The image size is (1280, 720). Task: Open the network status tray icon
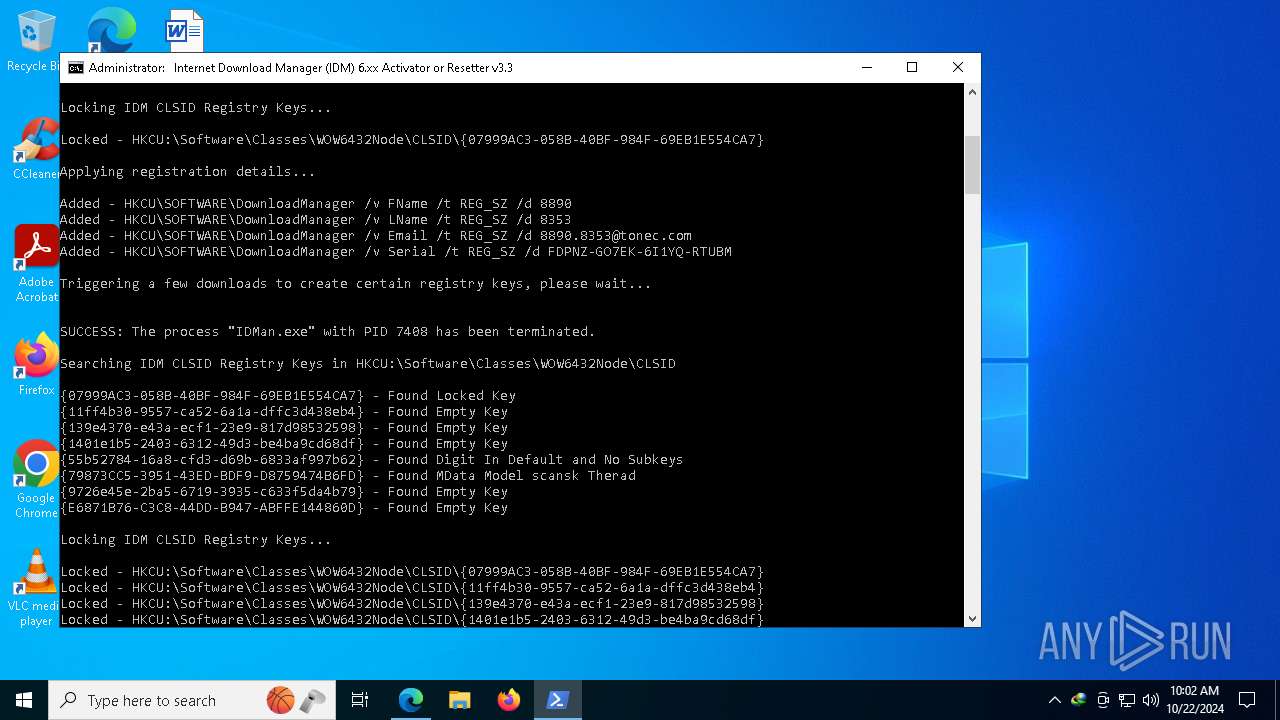tap(1127, 700)
